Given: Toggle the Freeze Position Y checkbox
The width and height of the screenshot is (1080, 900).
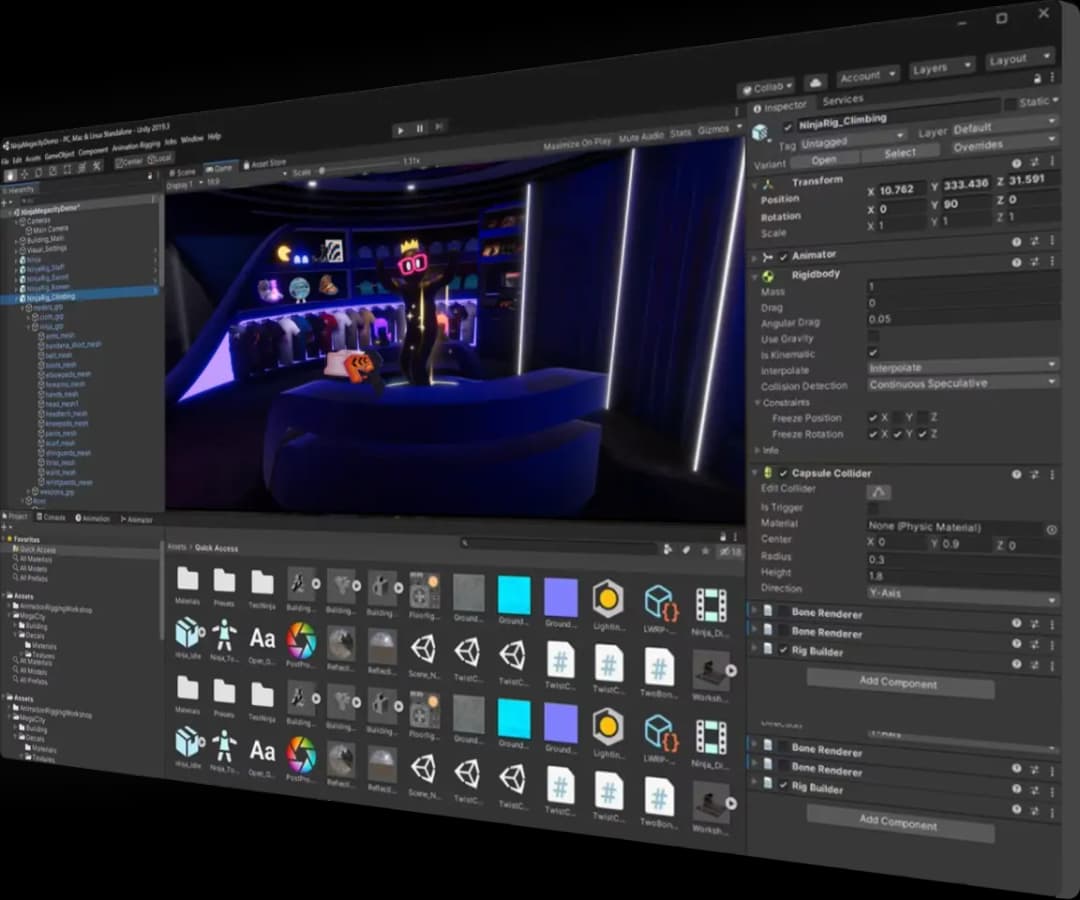Looking at the screenshot, I should tap(897, 417).
